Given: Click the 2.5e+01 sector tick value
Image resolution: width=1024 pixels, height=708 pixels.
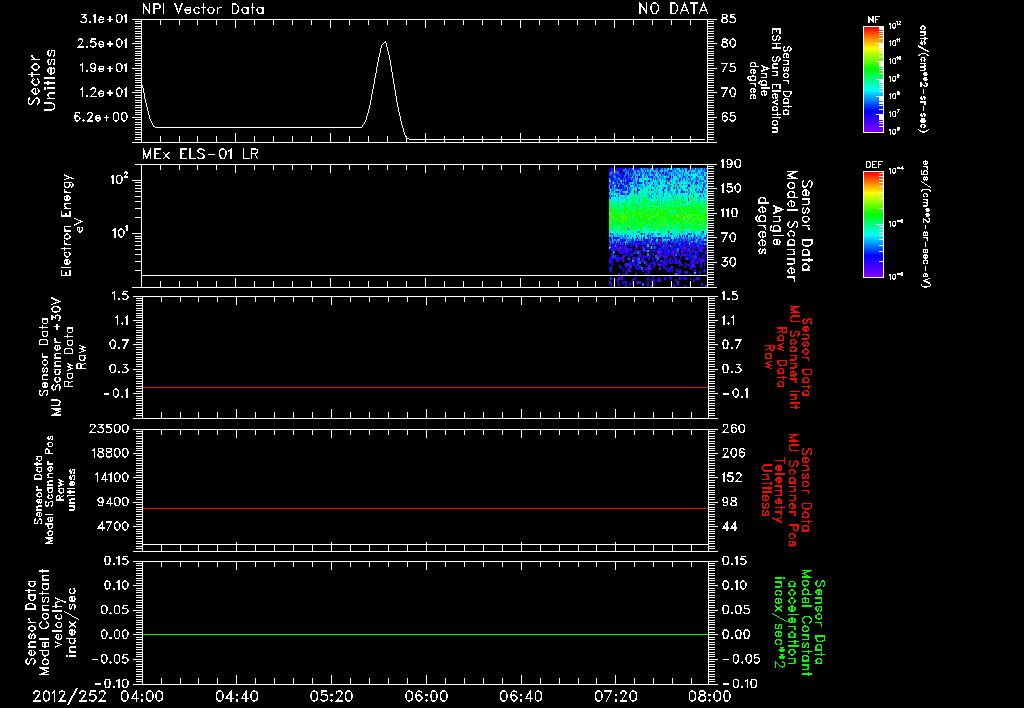Looking at the screenshot, I should coord(104,43).
